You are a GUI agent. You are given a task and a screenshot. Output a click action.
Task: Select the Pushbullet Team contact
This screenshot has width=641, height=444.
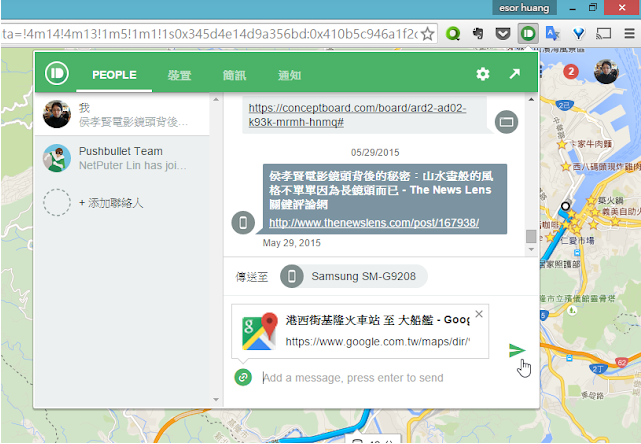(x=120, y=157)
